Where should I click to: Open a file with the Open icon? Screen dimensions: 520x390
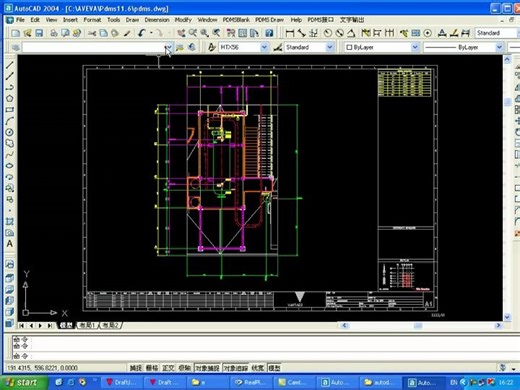point(27,33)
